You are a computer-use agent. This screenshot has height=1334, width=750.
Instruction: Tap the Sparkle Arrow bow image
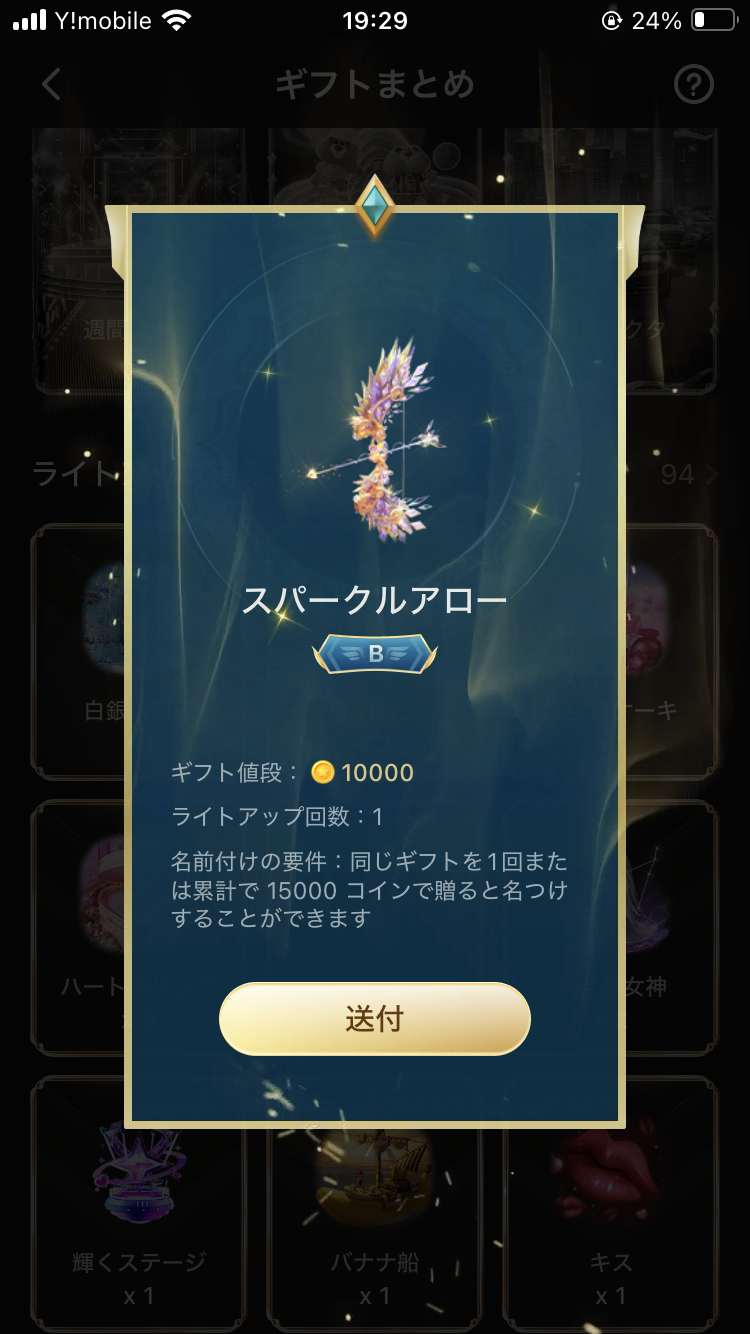point(376,440)
